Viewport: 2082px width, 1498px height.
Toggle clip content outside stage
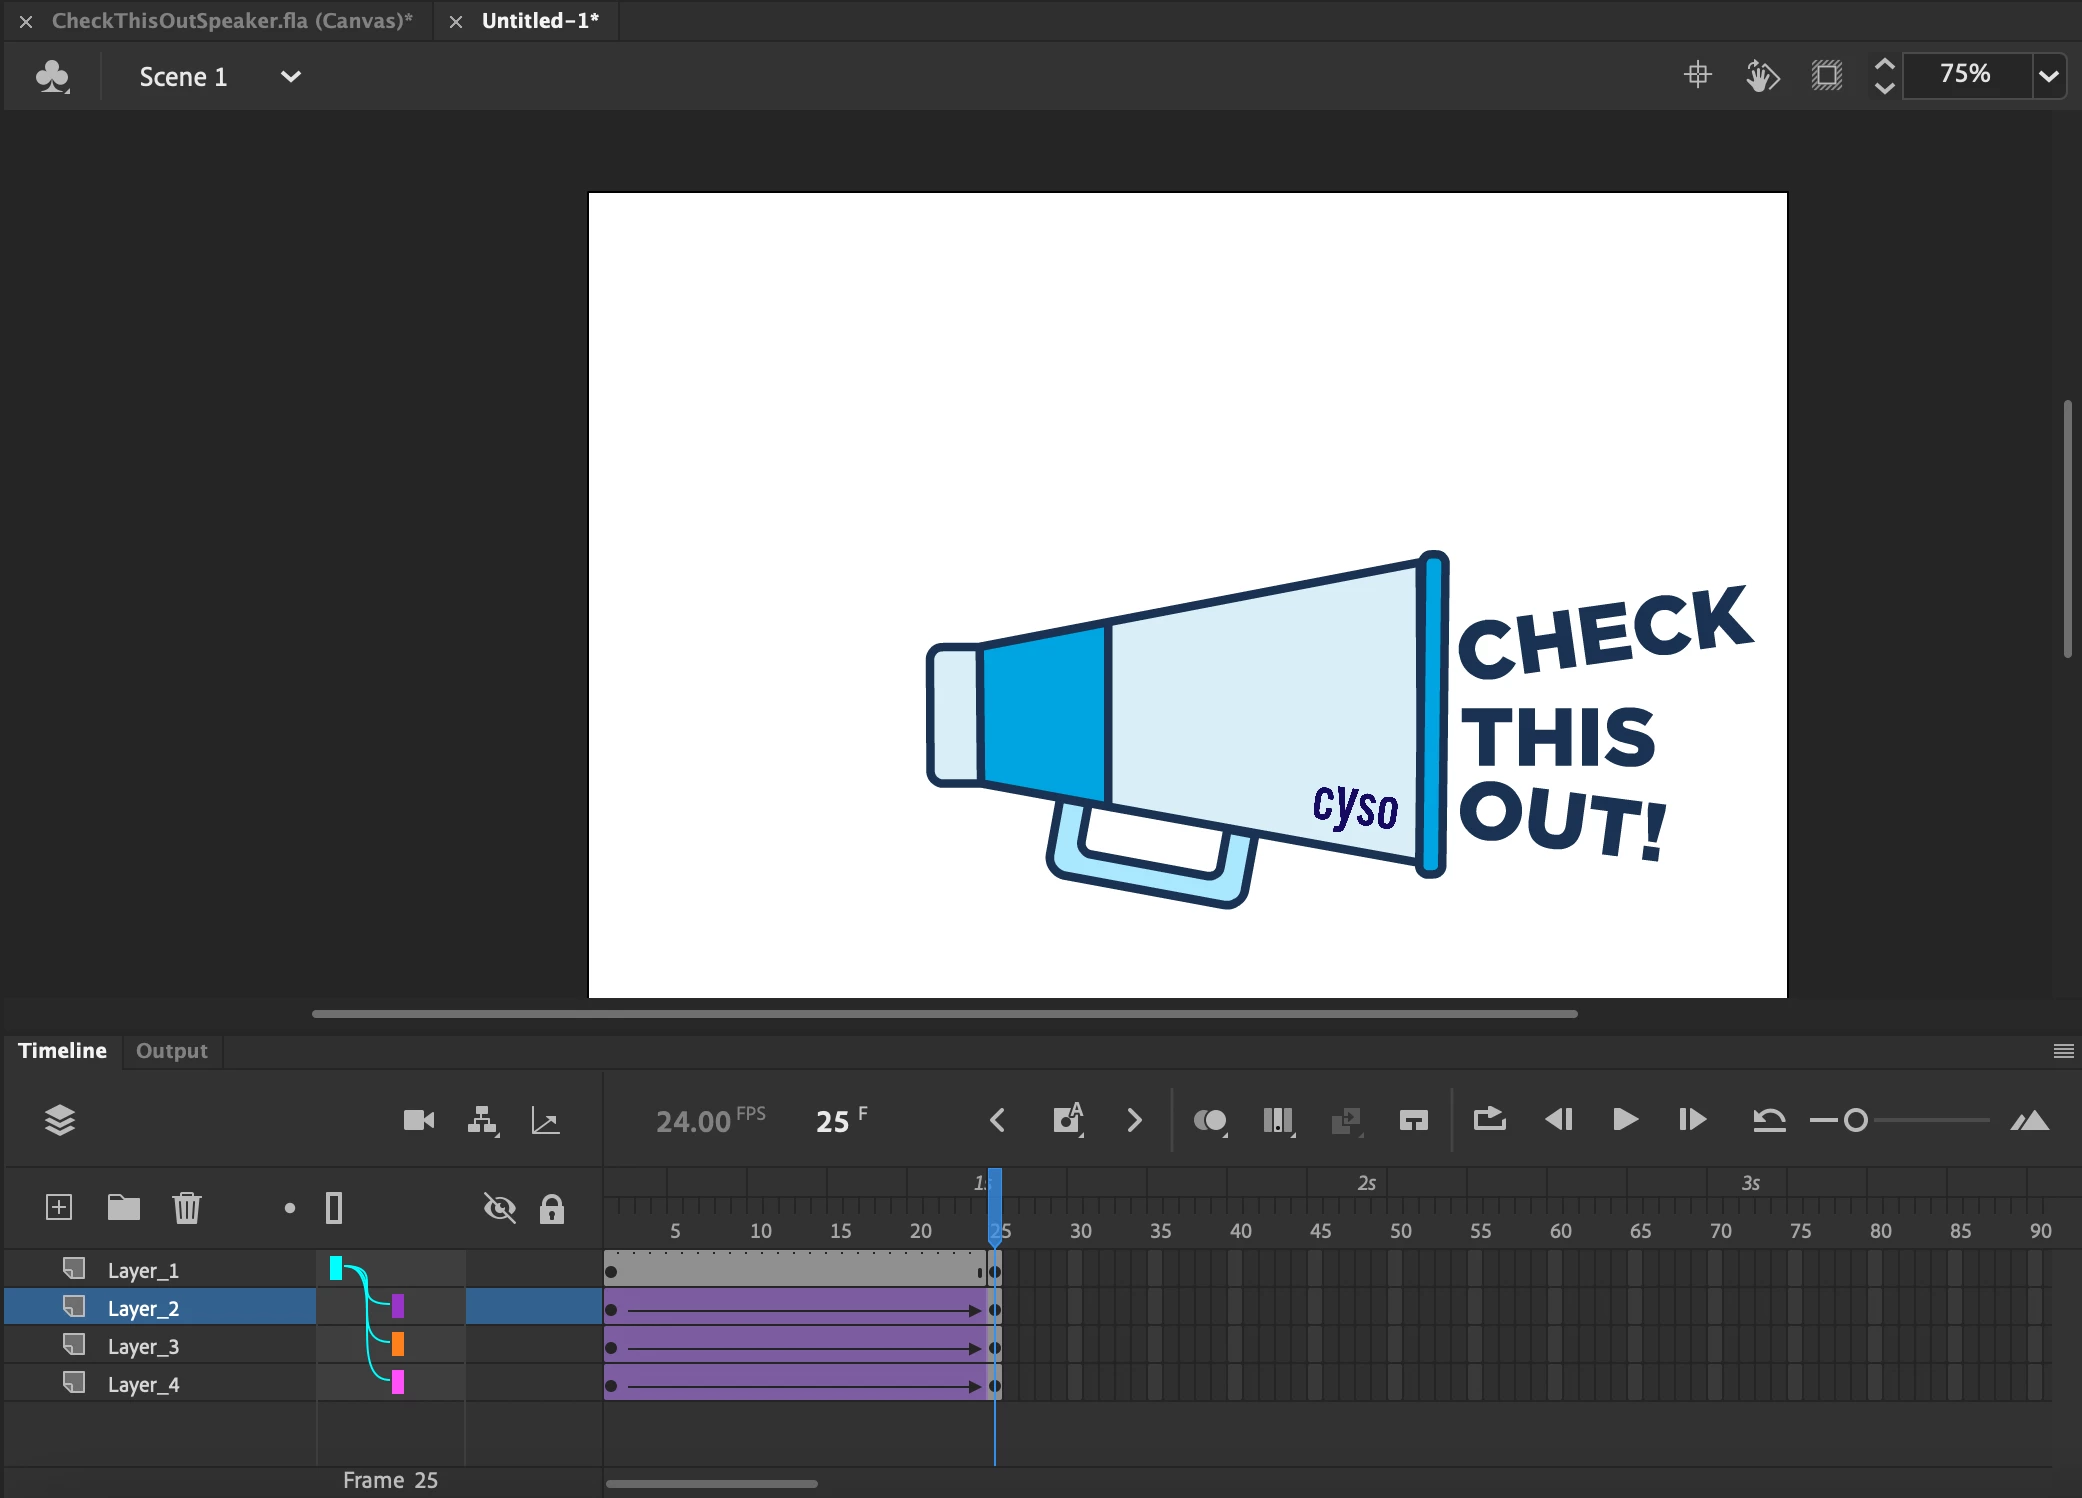(1826, 75)
